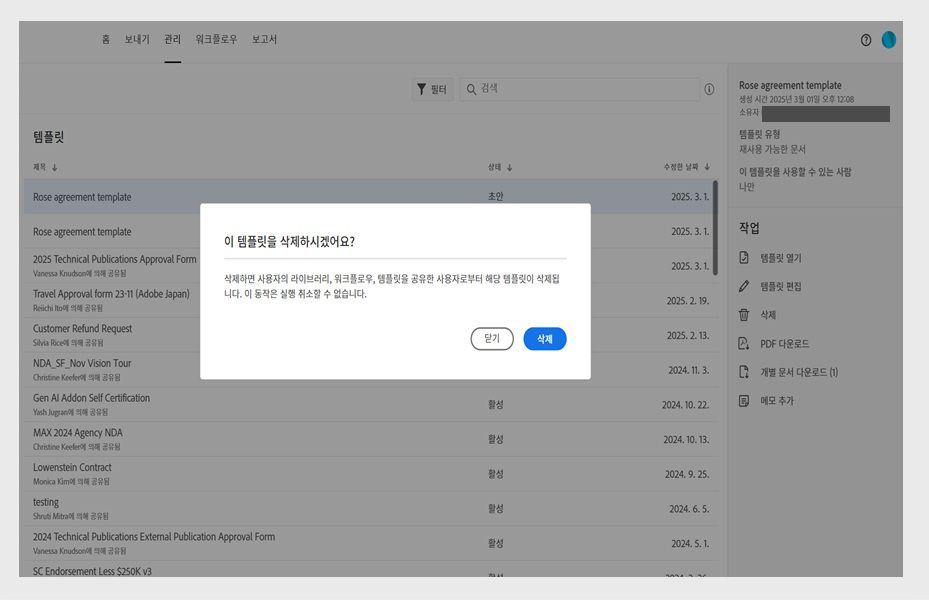Open the profile avatar in the top-right corner

[889, 40]
